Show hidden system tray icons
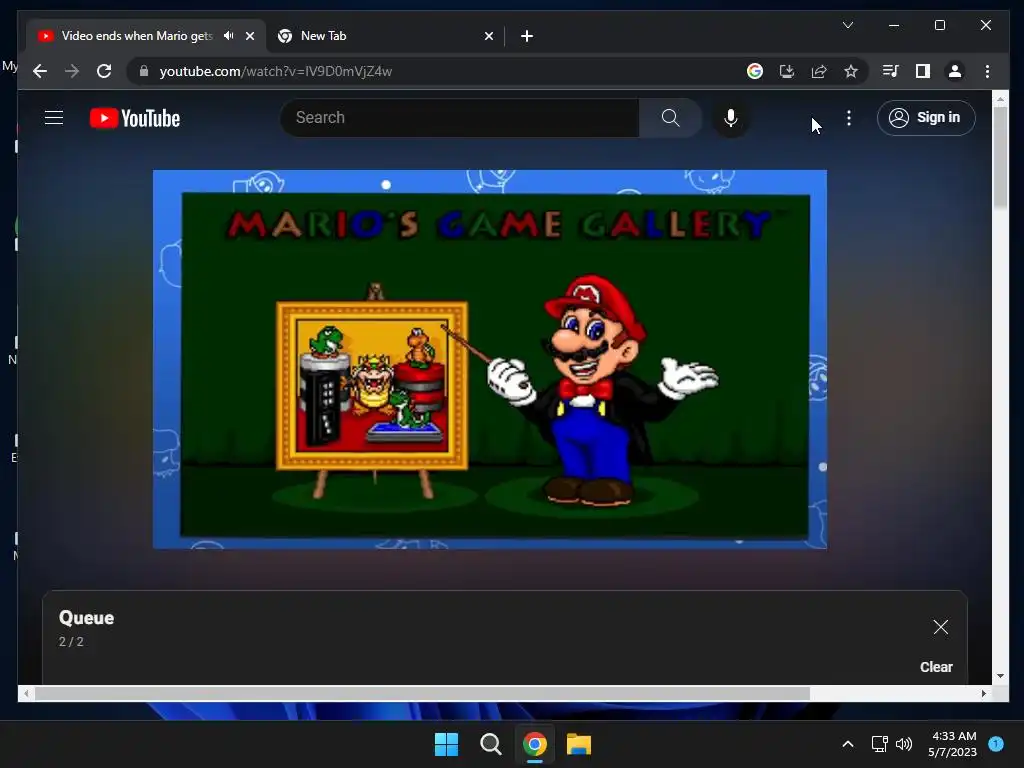 [848, 744]
